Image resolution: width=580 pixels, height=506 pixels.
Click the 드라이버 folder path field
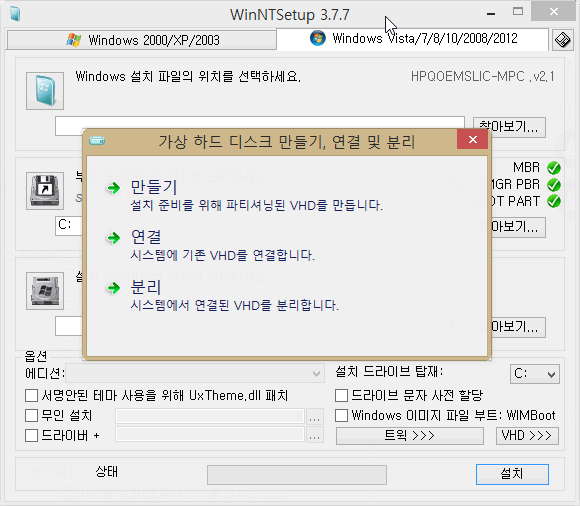(210, 435)
